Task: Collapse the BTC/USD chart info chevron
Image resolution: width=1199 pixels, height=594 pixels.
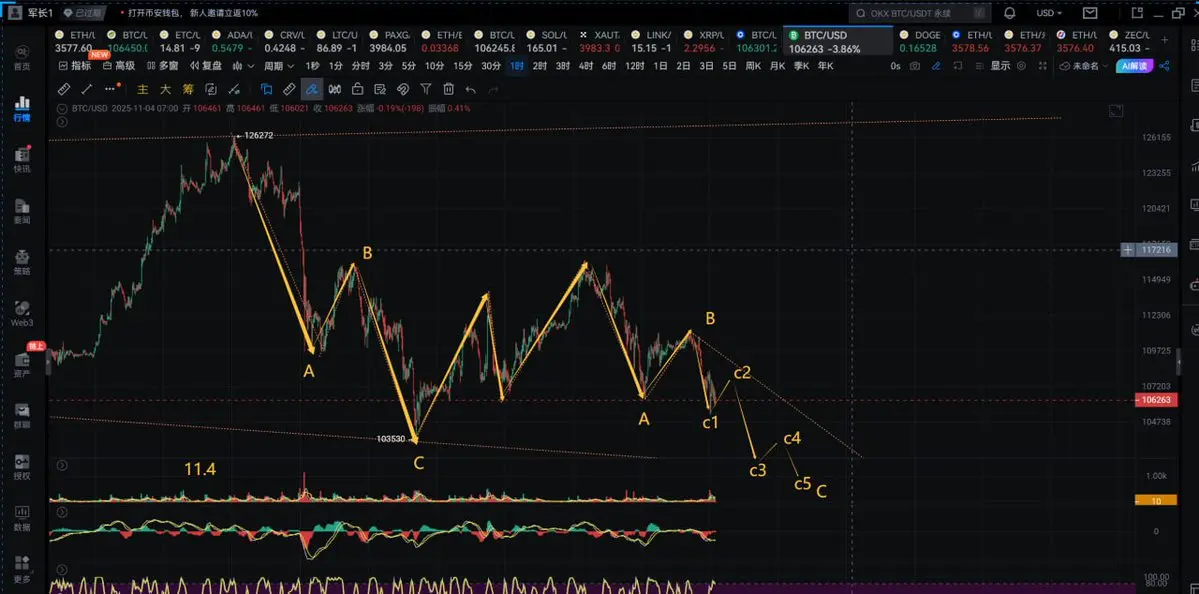Action: tap(62, 108)
